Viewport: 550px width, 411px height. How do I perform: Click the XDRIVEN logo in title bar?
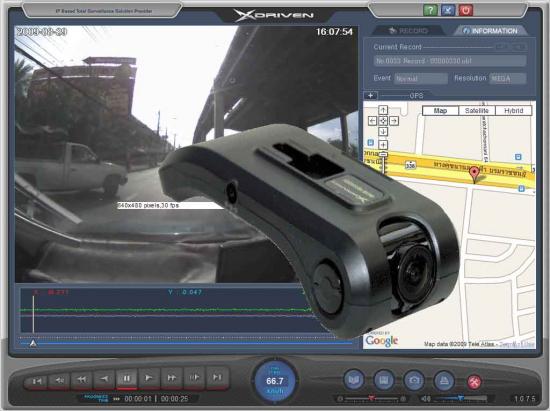point(274,15)
